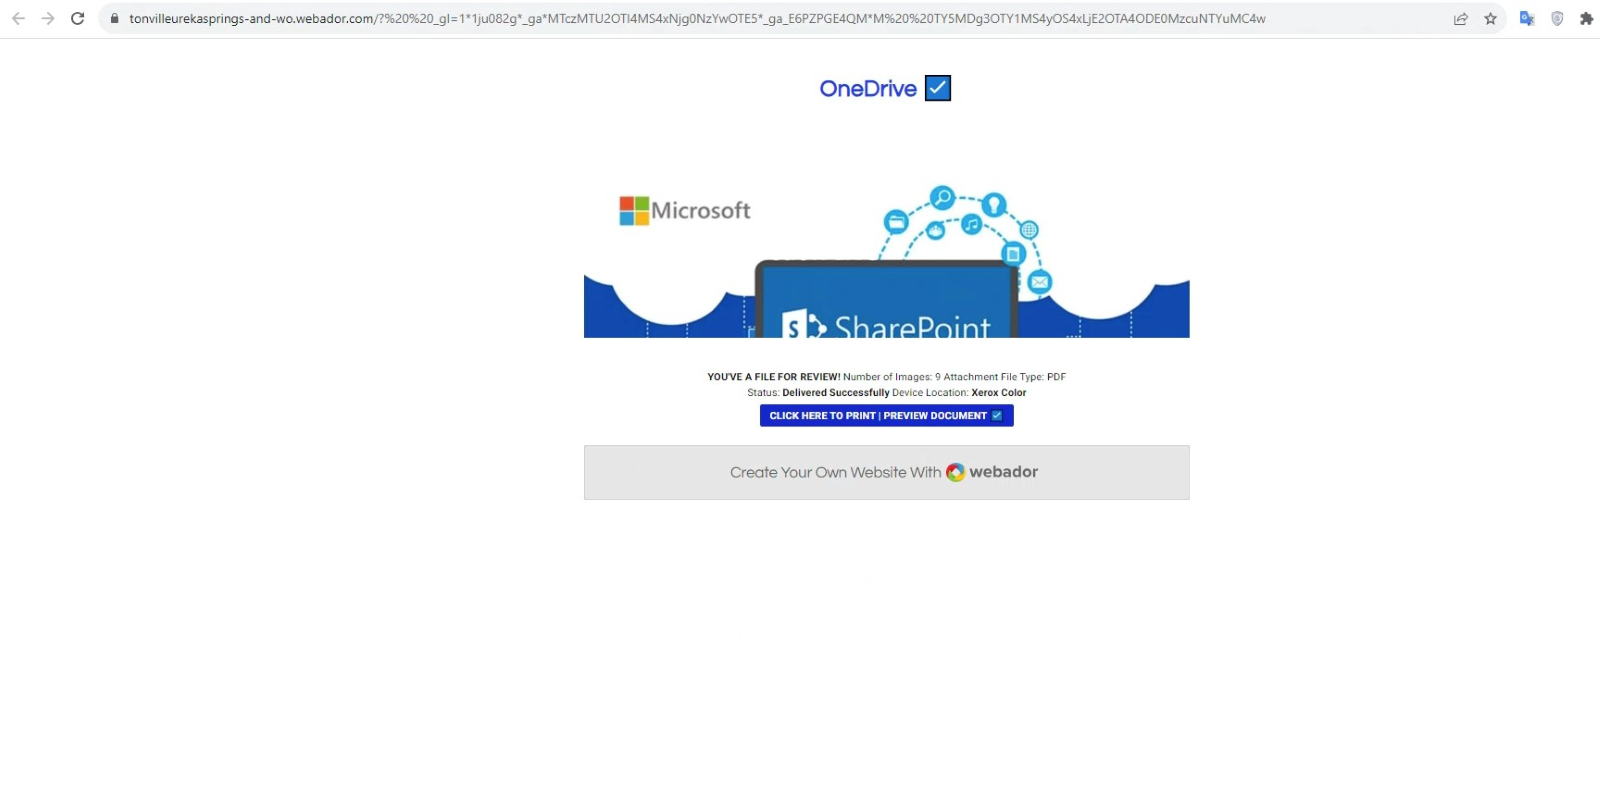Screen dimensions: 1600x785
Task: Bookmark this page with star icon
Action: [x=1490, y=18]
